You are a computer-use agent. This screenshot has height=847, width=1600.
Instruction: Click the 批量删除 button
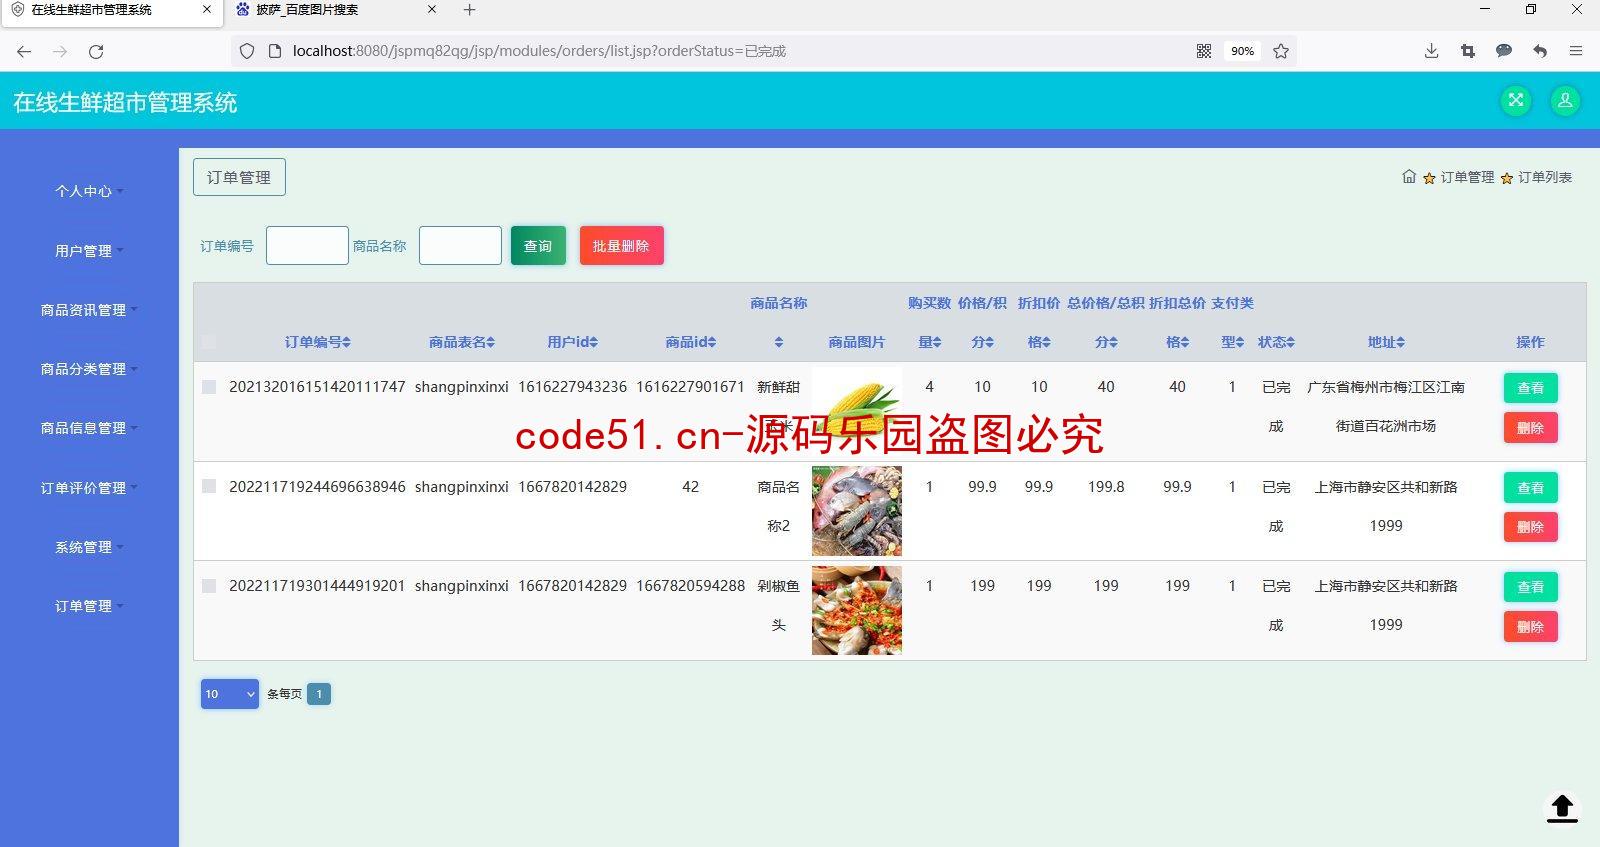click(x=621, y=246)
